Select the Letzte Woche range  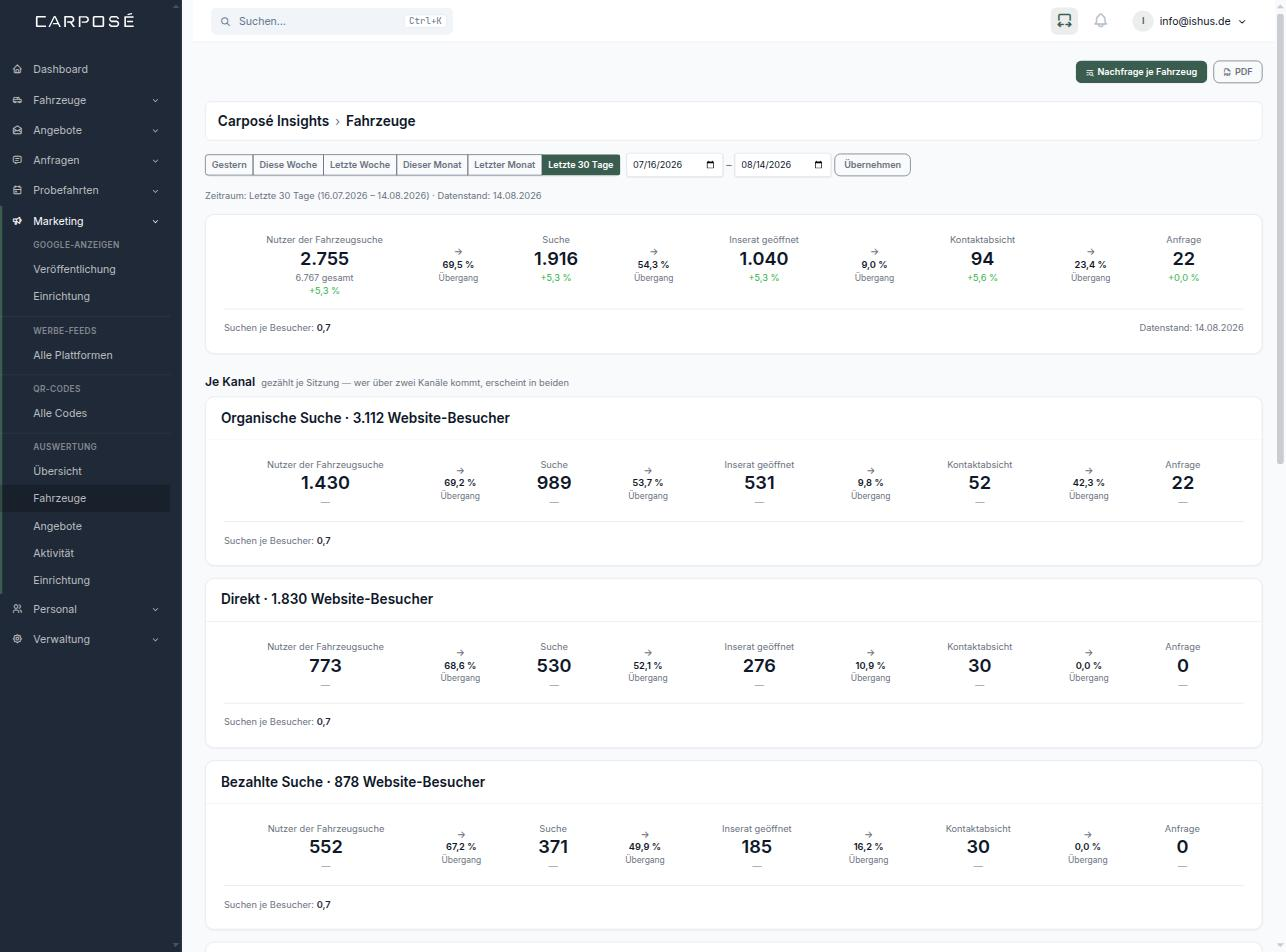(x=360, y=165)
